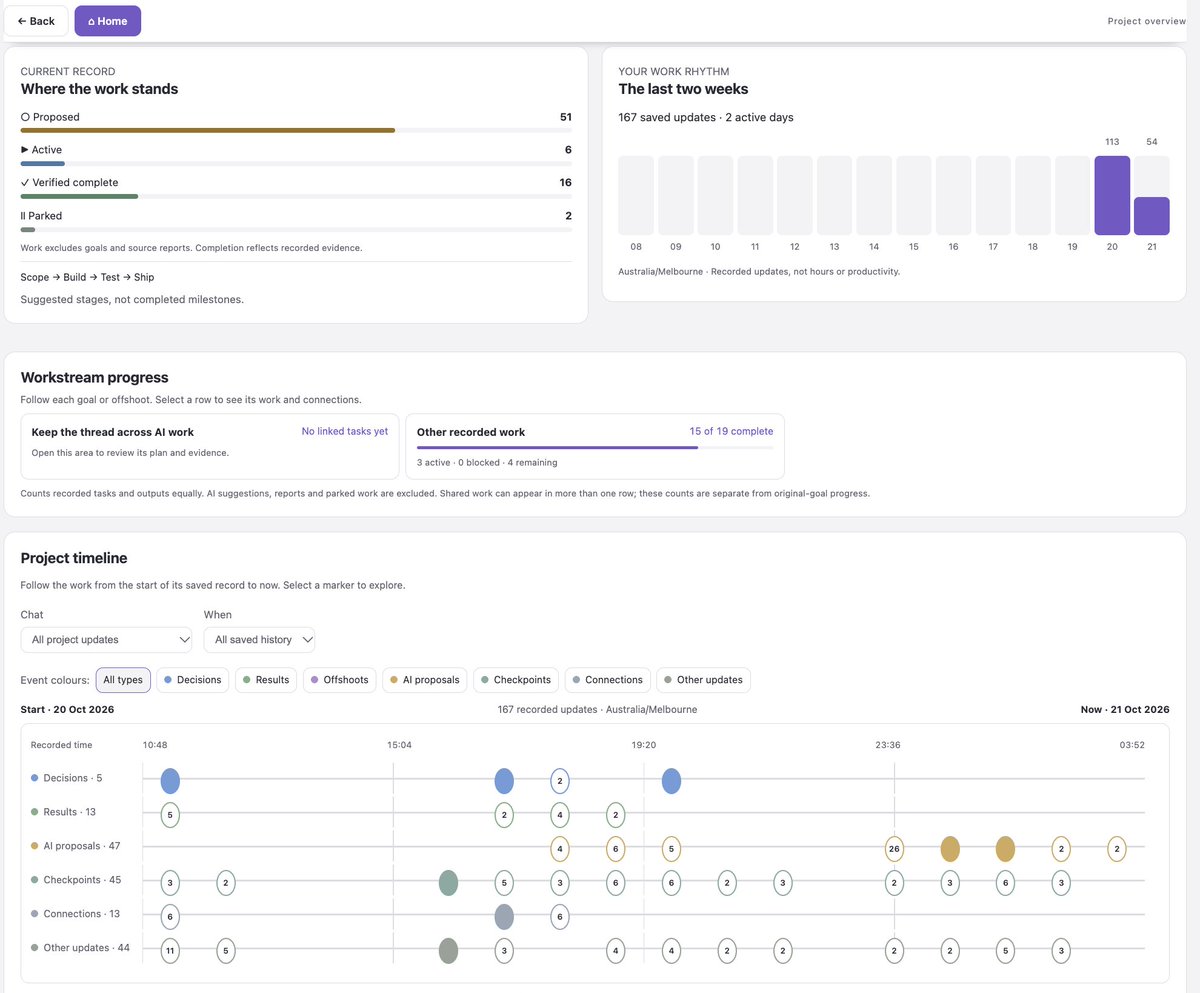Click the Project timeline heading
The height and width of the screenshot is (993, 1200).
pyautogui.click(x=74, y=558)
